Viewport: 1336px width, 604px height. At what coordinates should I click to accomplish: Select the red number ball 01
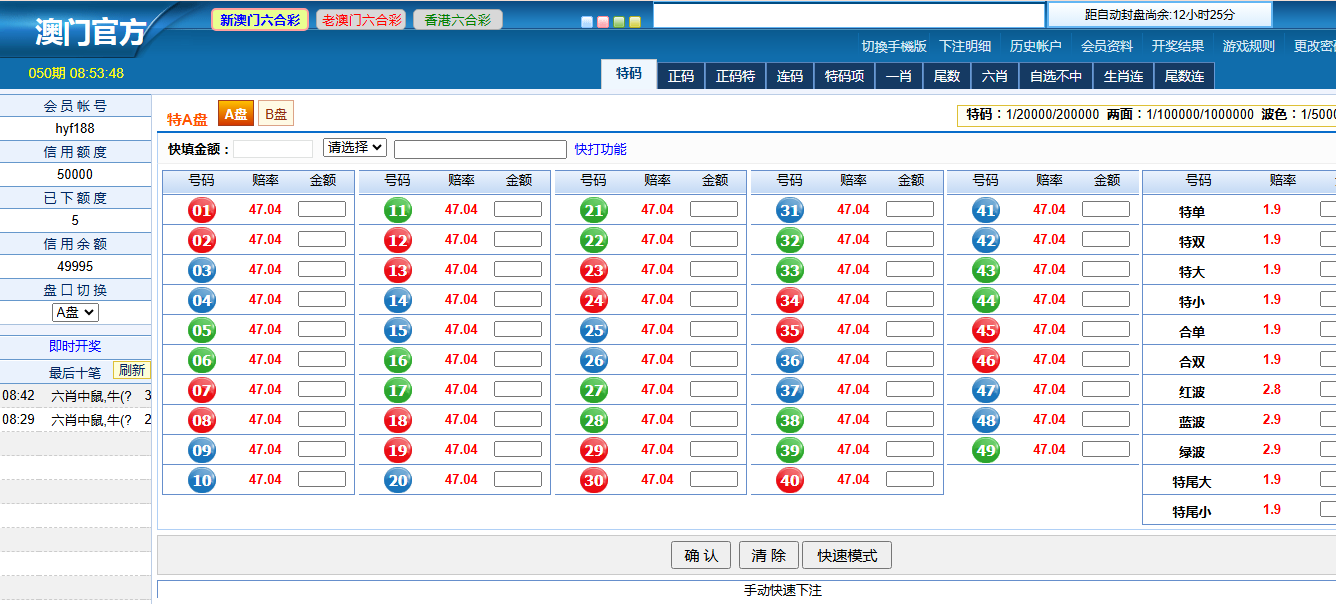click(x=200, y=209)
